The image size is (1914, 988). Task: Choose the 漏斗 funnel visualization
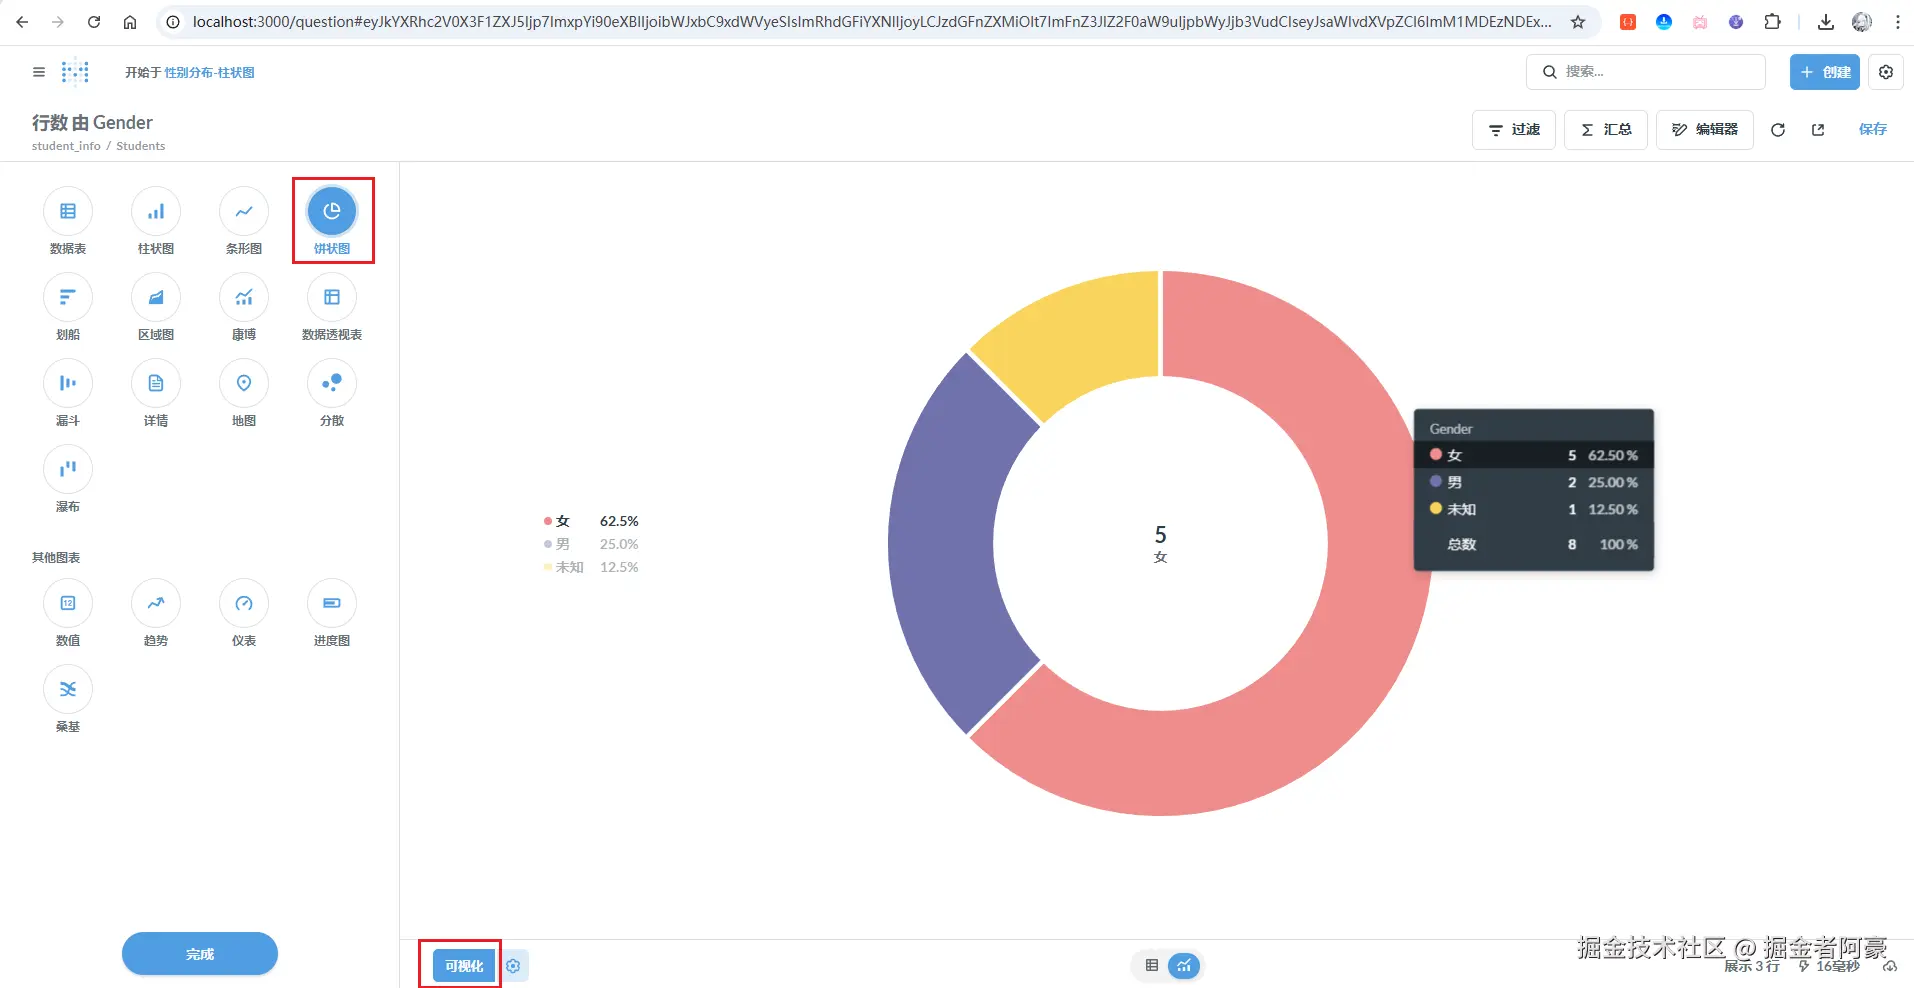click(x=68, y=384)
